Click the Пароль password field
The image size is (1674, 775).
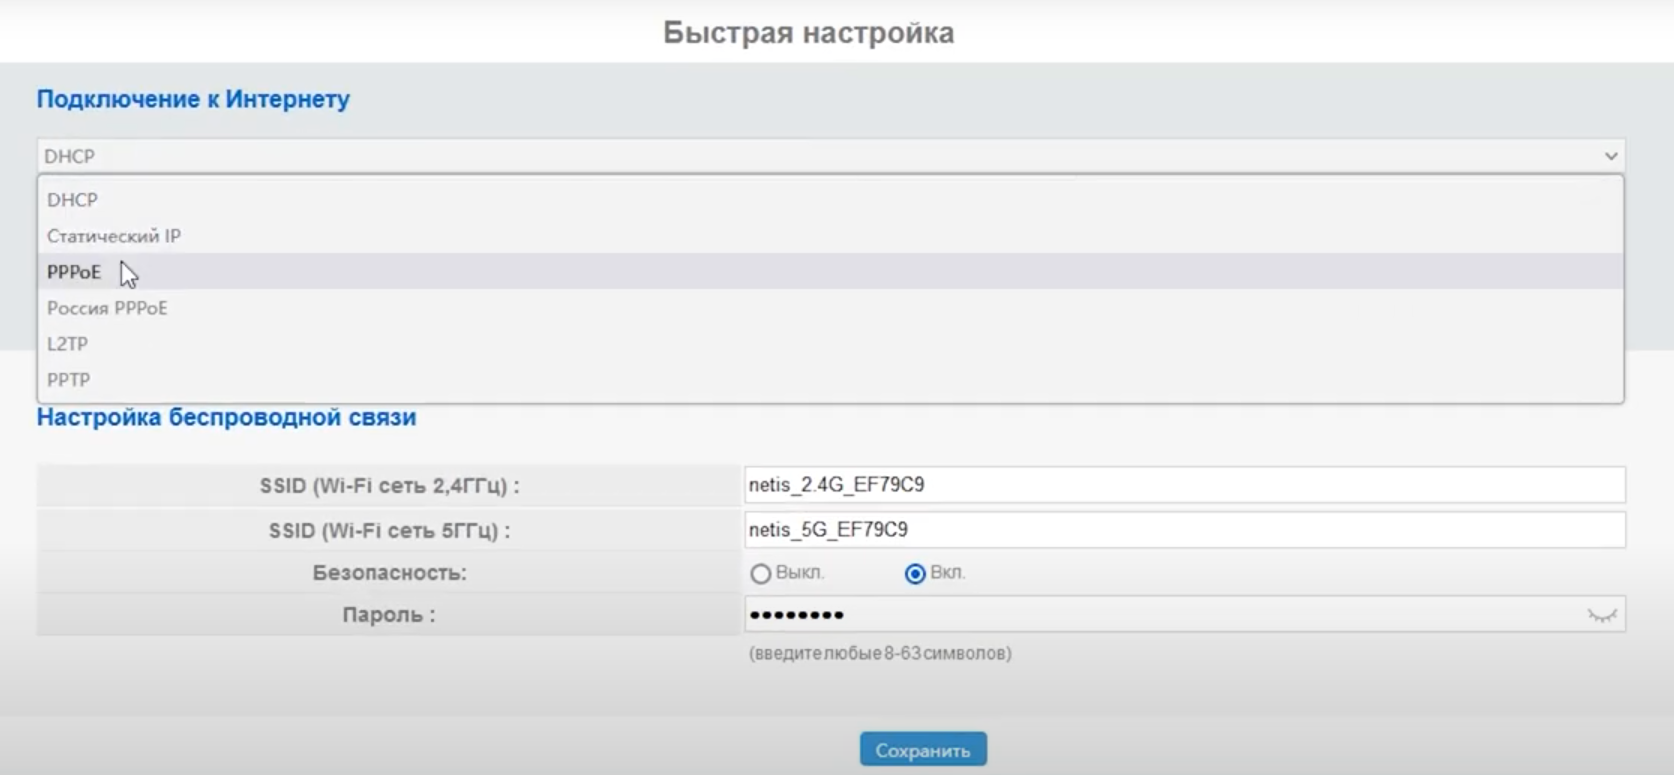[x=1185, y=615]
